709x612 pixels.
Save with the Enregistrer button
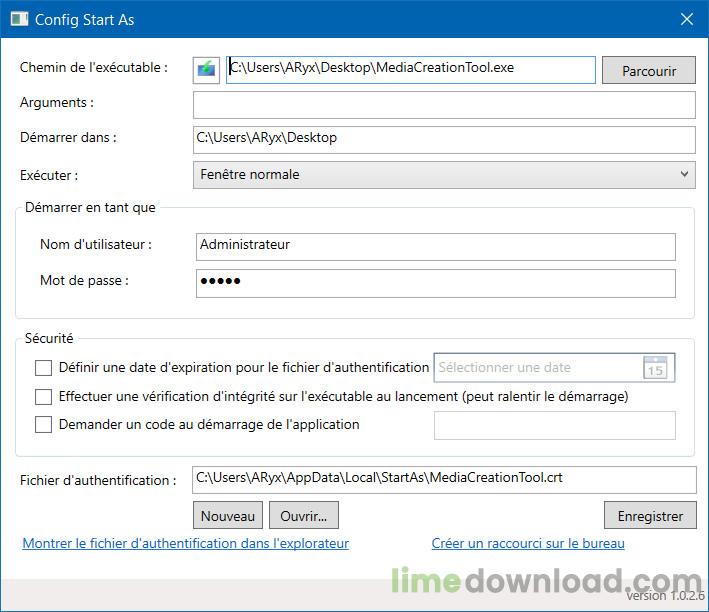(649, 516)
